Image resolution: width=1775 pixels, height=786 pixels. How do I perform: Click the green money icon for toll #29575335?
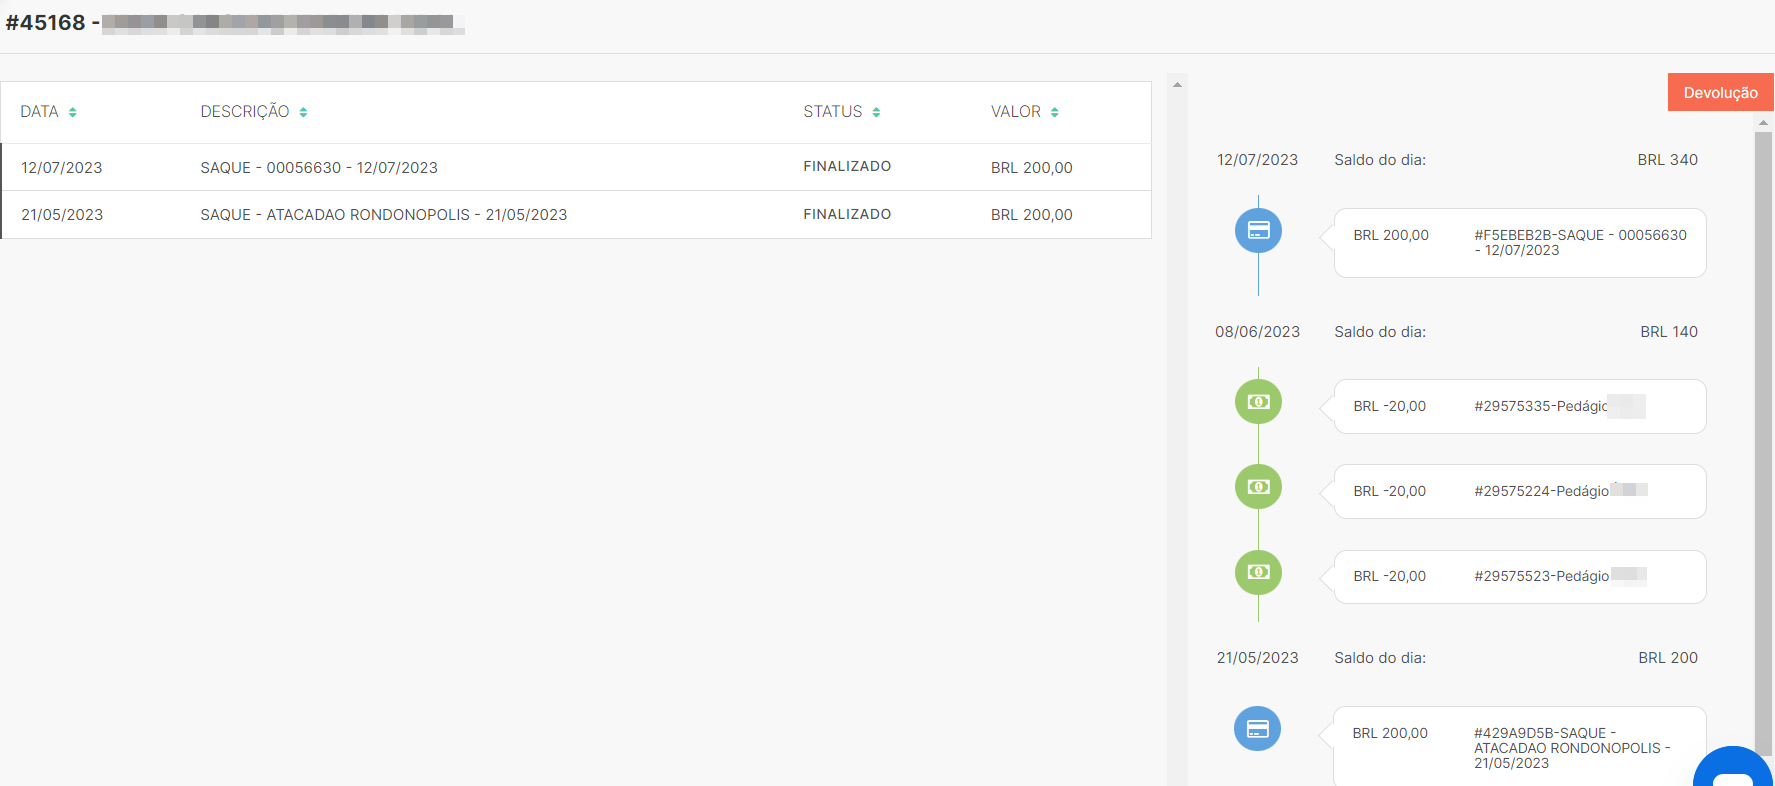click(1258, 402)
